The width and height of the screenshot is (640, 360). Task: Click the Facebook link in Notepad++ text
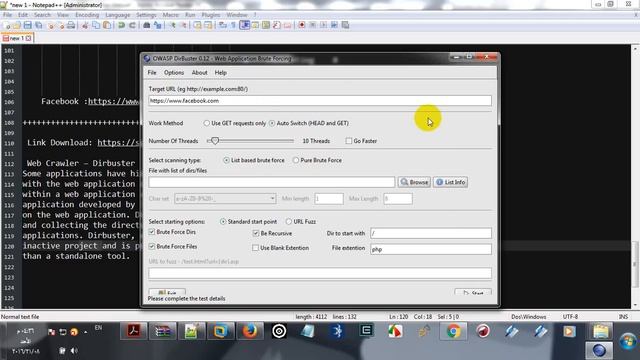[113, 102]
